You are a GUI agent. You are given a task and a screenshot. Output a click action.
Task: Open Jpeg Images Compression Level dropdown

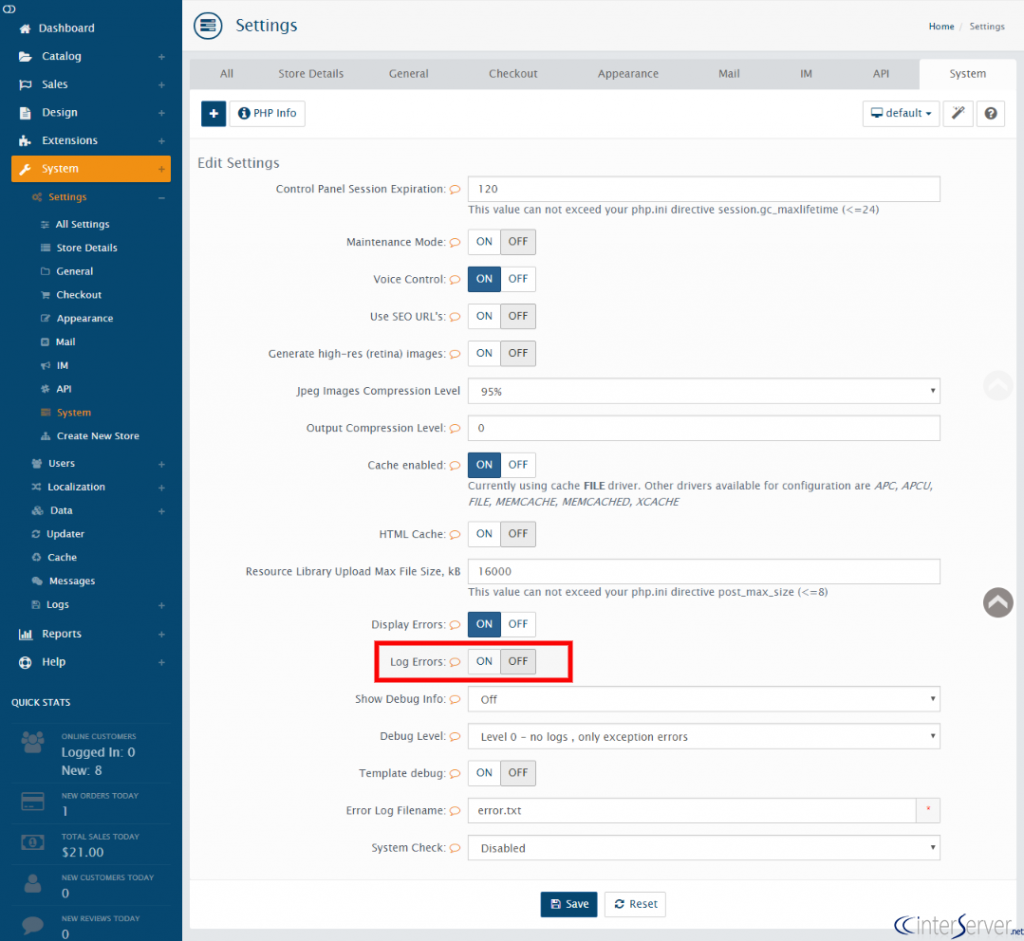703,391
